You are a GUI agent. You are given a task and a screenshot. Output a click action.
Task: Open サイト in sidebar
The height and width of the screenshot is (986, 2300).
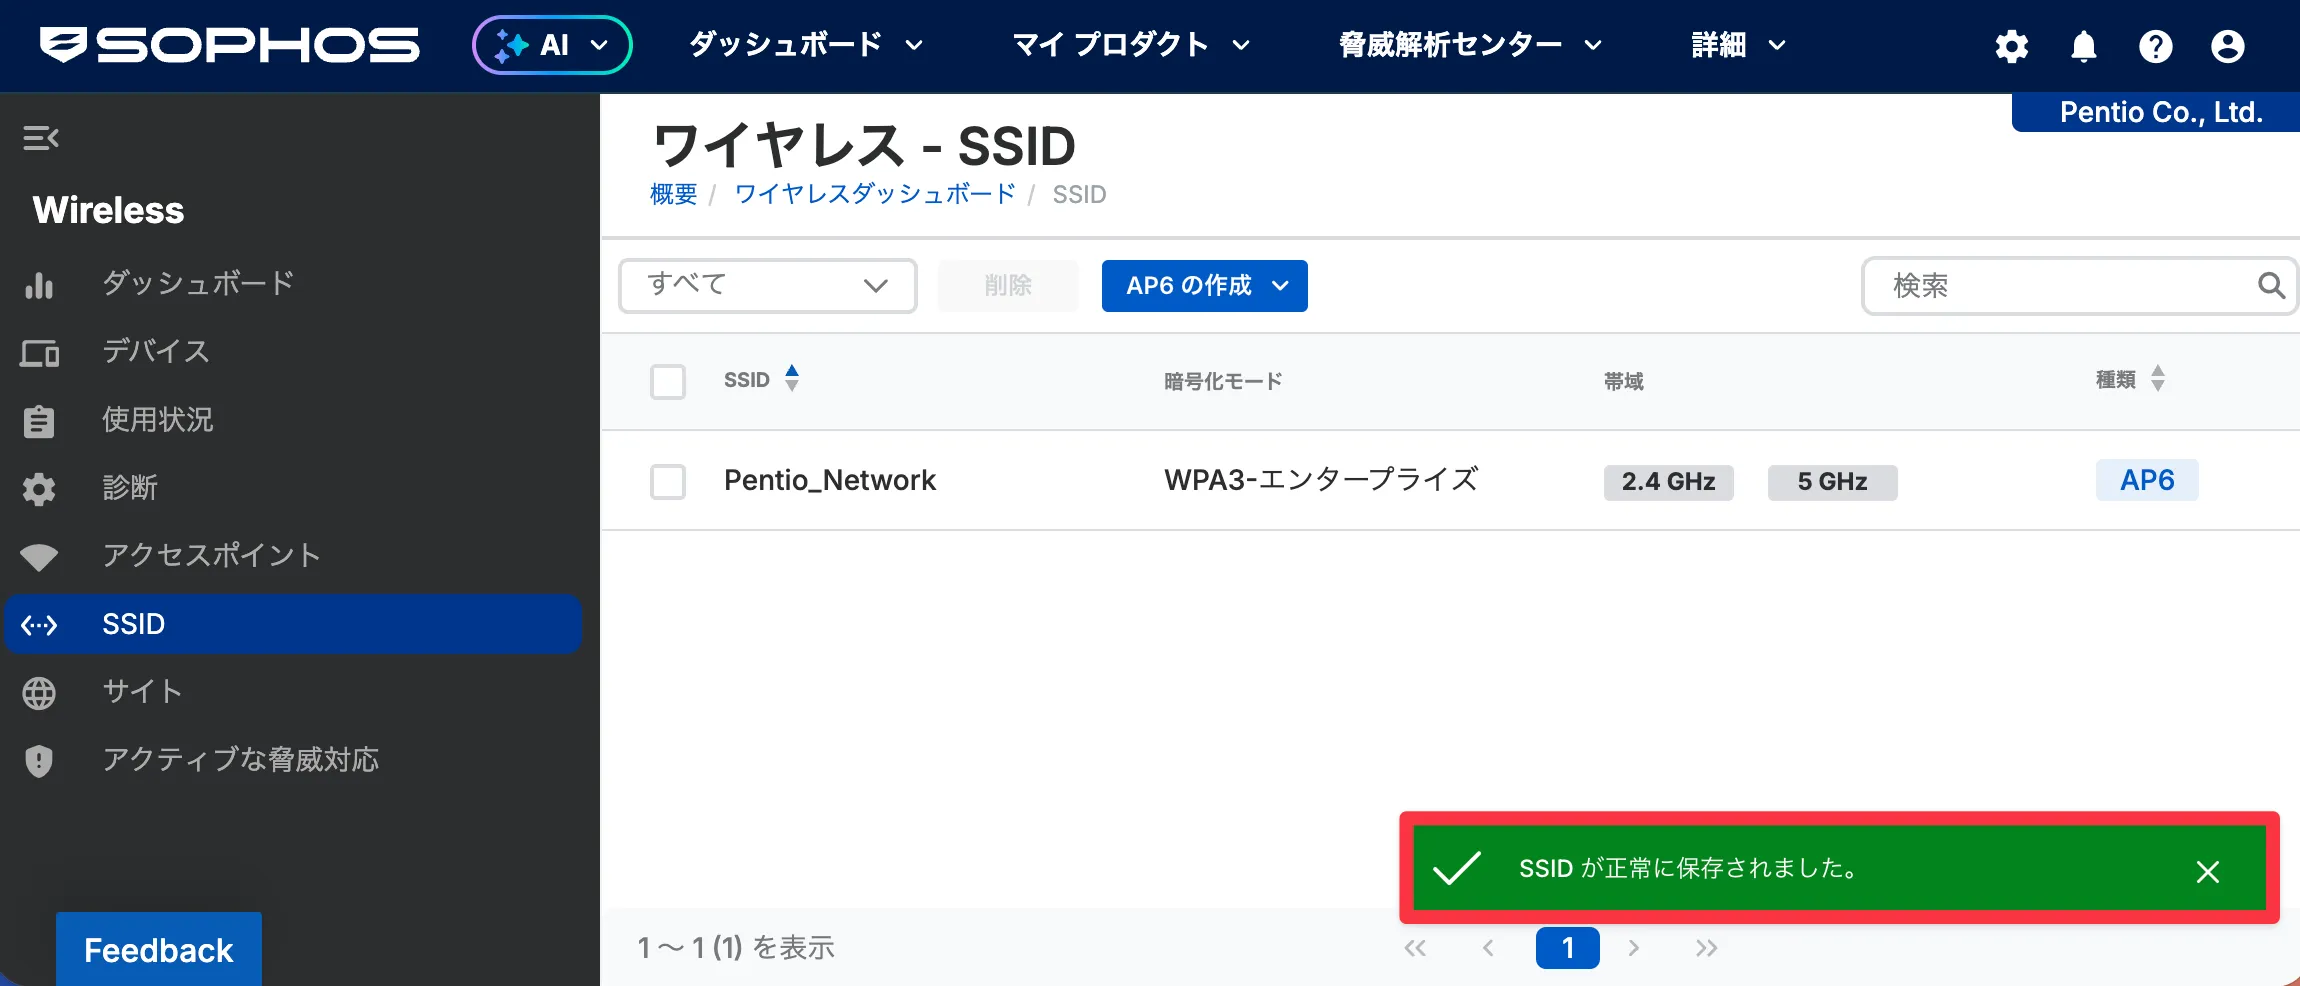click(x=142, y=691)
